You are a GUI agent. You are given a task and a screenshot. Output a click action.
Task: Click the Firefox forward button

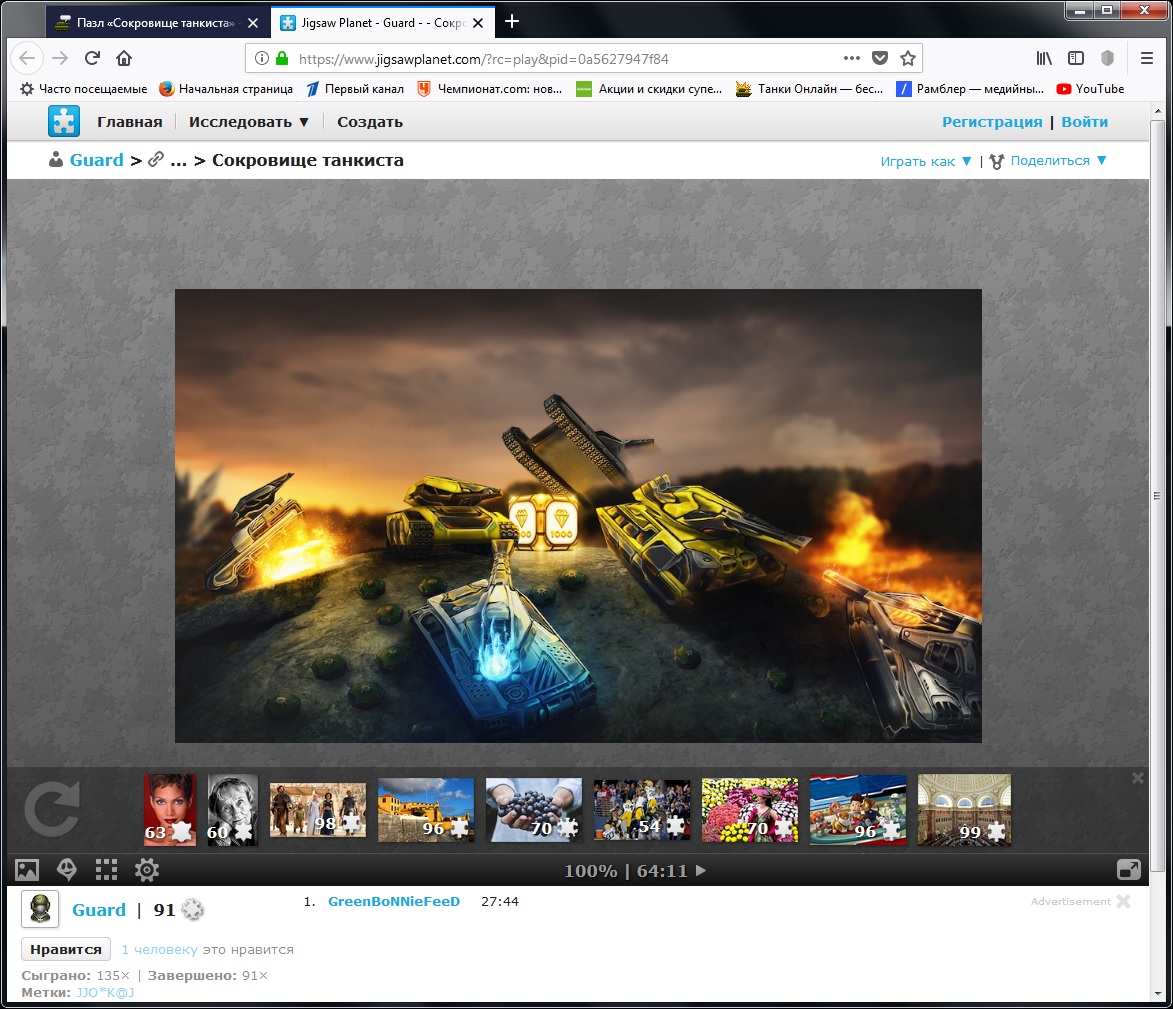click(x=60, y=58)
